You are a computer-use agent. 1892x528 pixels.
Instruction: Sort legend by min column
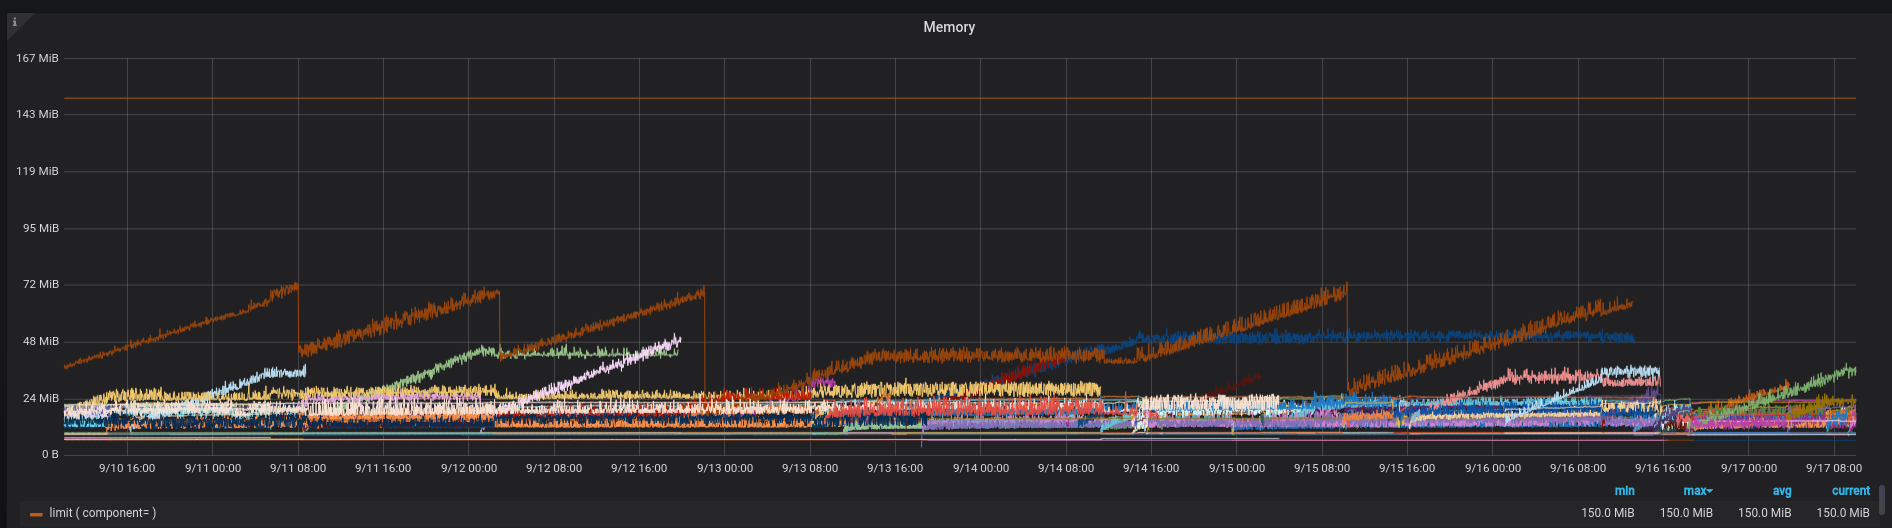point(1624,491)
